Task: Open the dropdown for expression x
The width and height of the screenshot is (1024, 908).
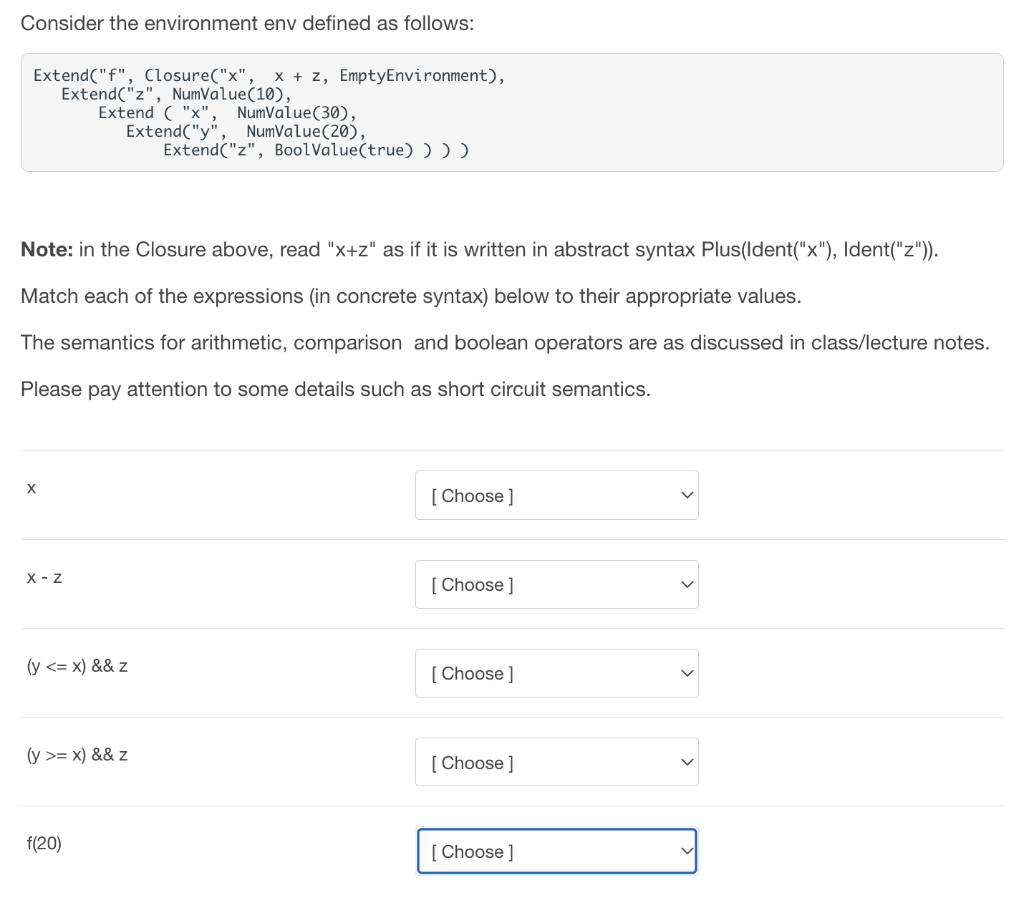Action: point(556,495)
